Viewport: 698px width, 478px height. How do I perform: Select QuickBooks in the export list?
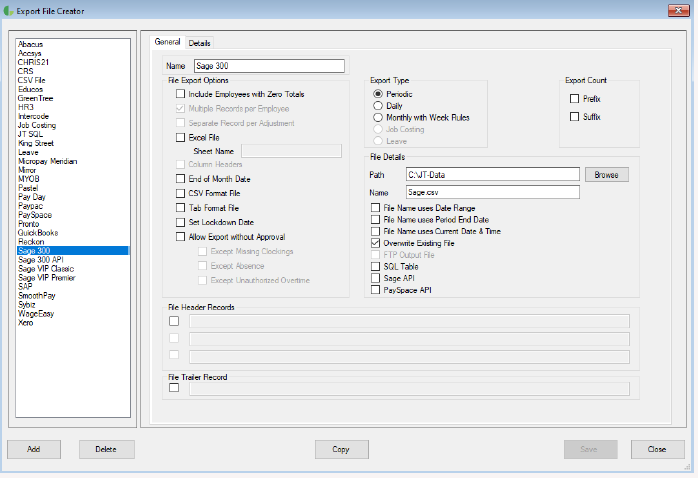point(73,233)
